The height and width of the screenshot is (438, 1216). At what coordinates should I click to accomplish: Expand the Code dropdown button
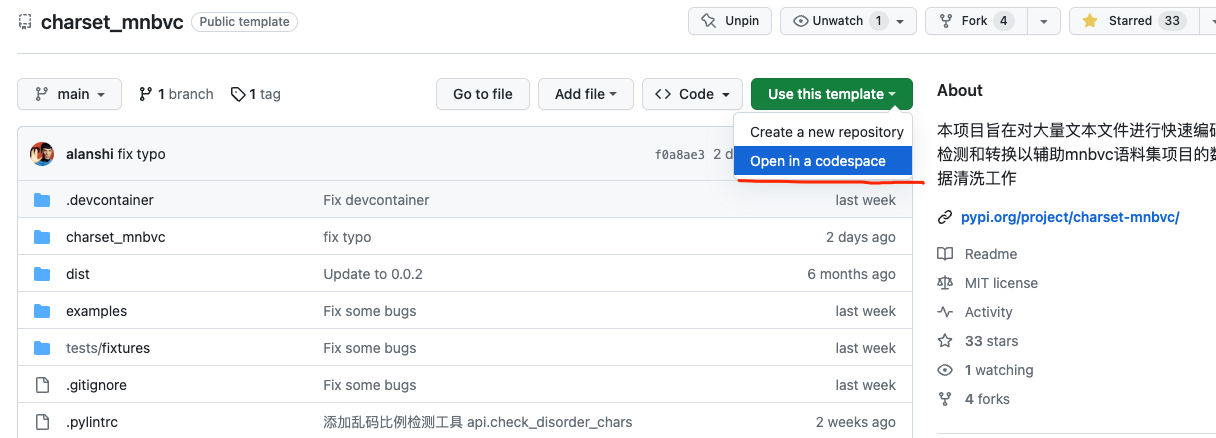(692, 94)
